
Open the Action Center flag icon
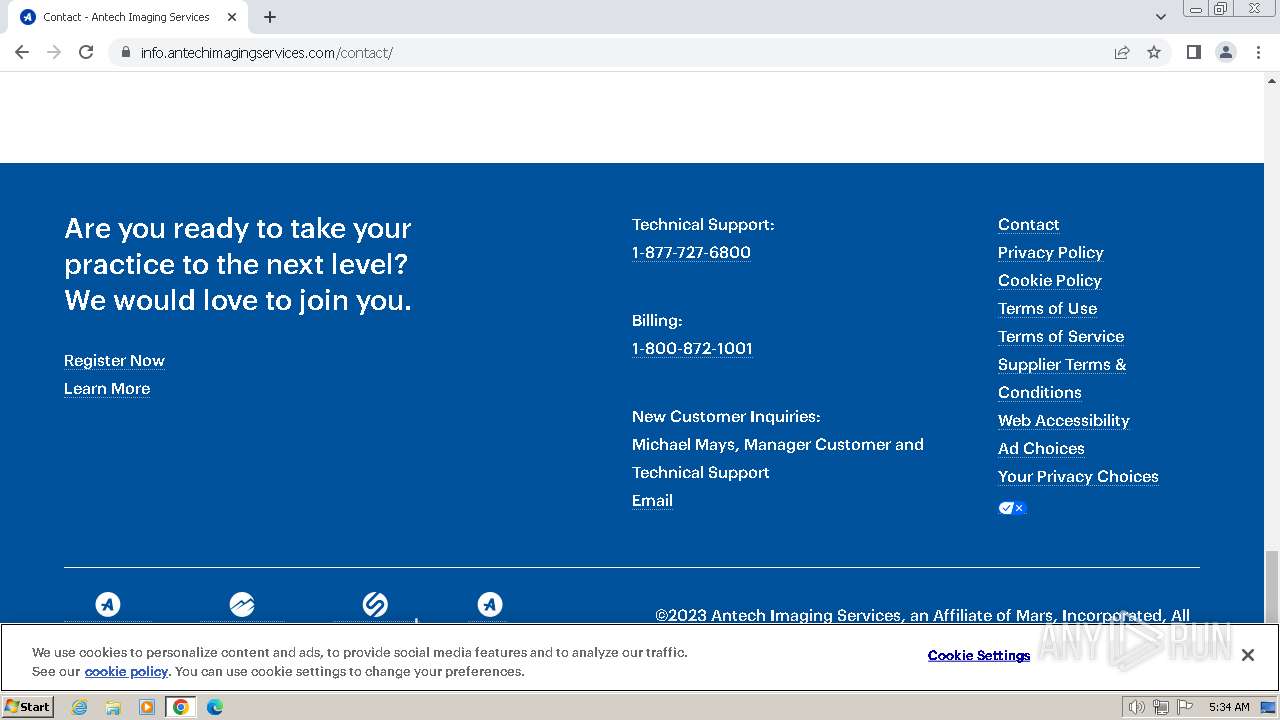[1185, 707]
